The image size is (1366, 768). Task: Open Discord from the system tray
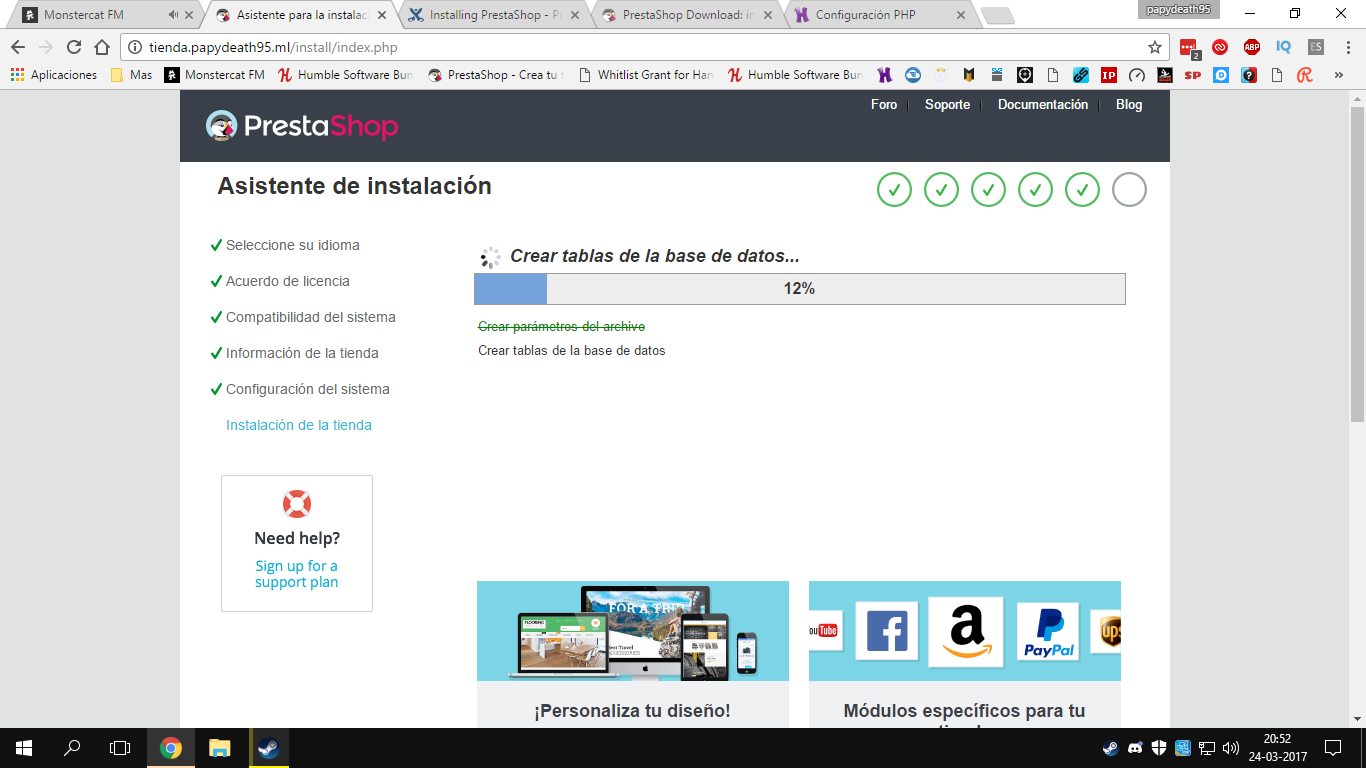[x=1135, y=748]
